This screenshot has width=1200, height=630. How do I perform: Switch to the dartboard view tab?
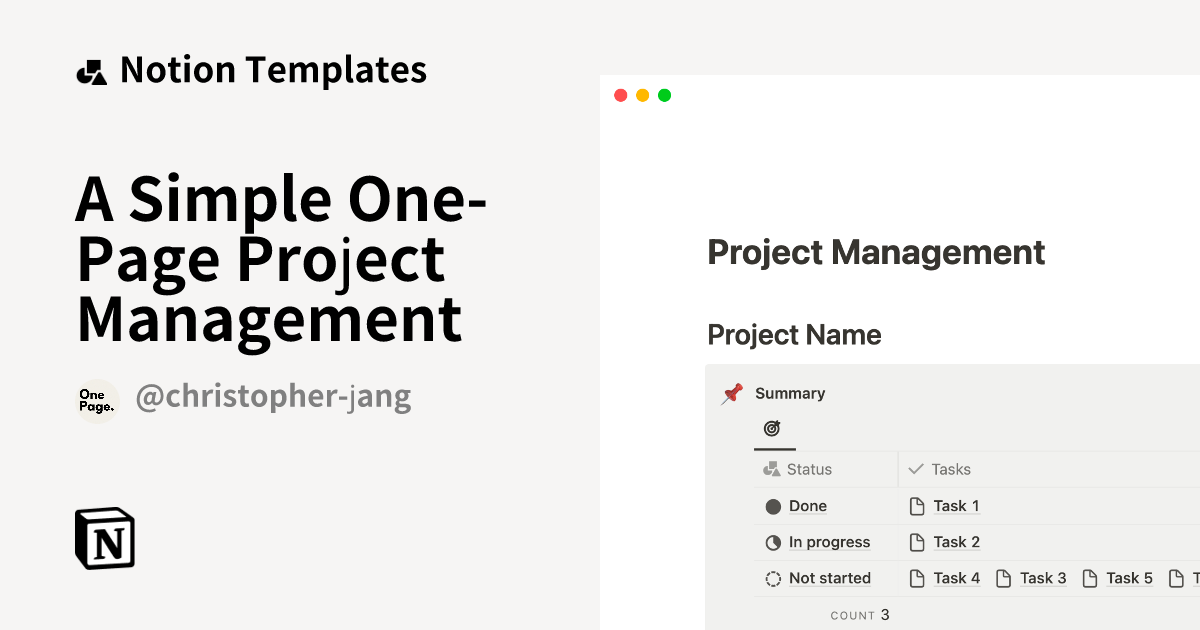(771, 430)
